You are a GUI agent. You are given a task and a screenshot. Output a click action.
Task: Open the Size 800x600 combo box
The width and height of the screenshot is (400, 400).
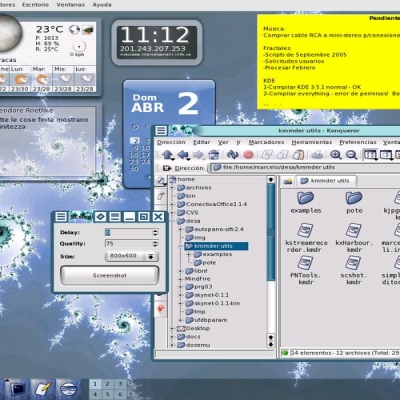click(x=132, y=256)
